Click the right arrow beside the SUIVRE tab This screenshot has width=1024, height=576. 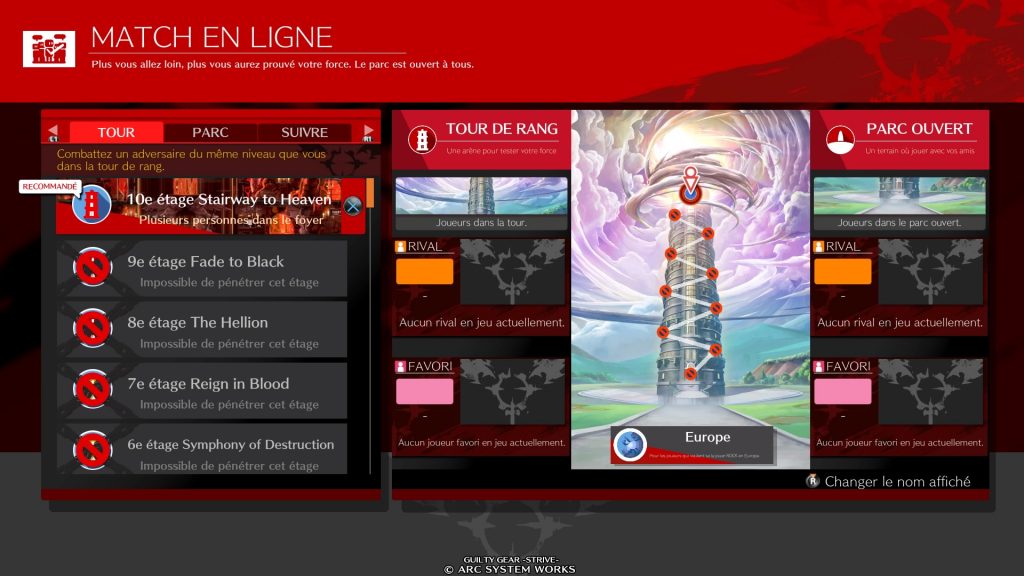pyautogui.click(x=368, y=132)
